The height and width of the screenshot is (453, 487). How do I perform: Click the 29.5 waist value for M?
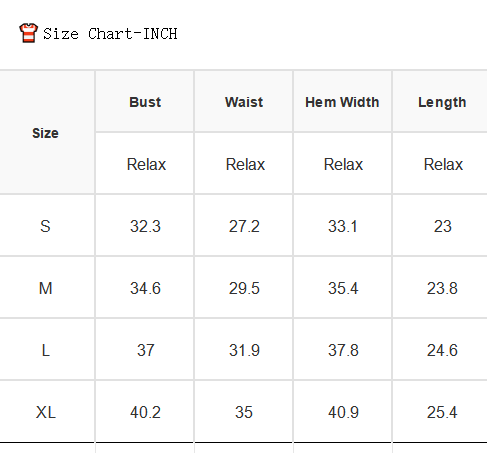pyautogui.click(x=244, y=288)
